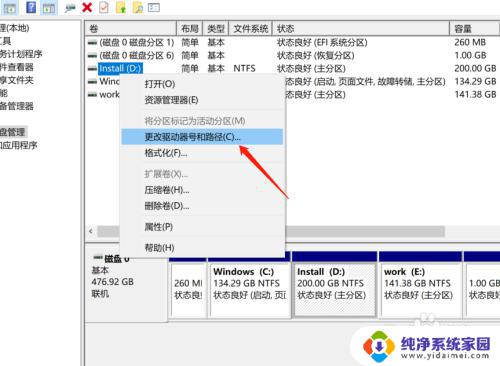Sort by the 卷 column header
This screenshot has width=500, height=366.
131,29
